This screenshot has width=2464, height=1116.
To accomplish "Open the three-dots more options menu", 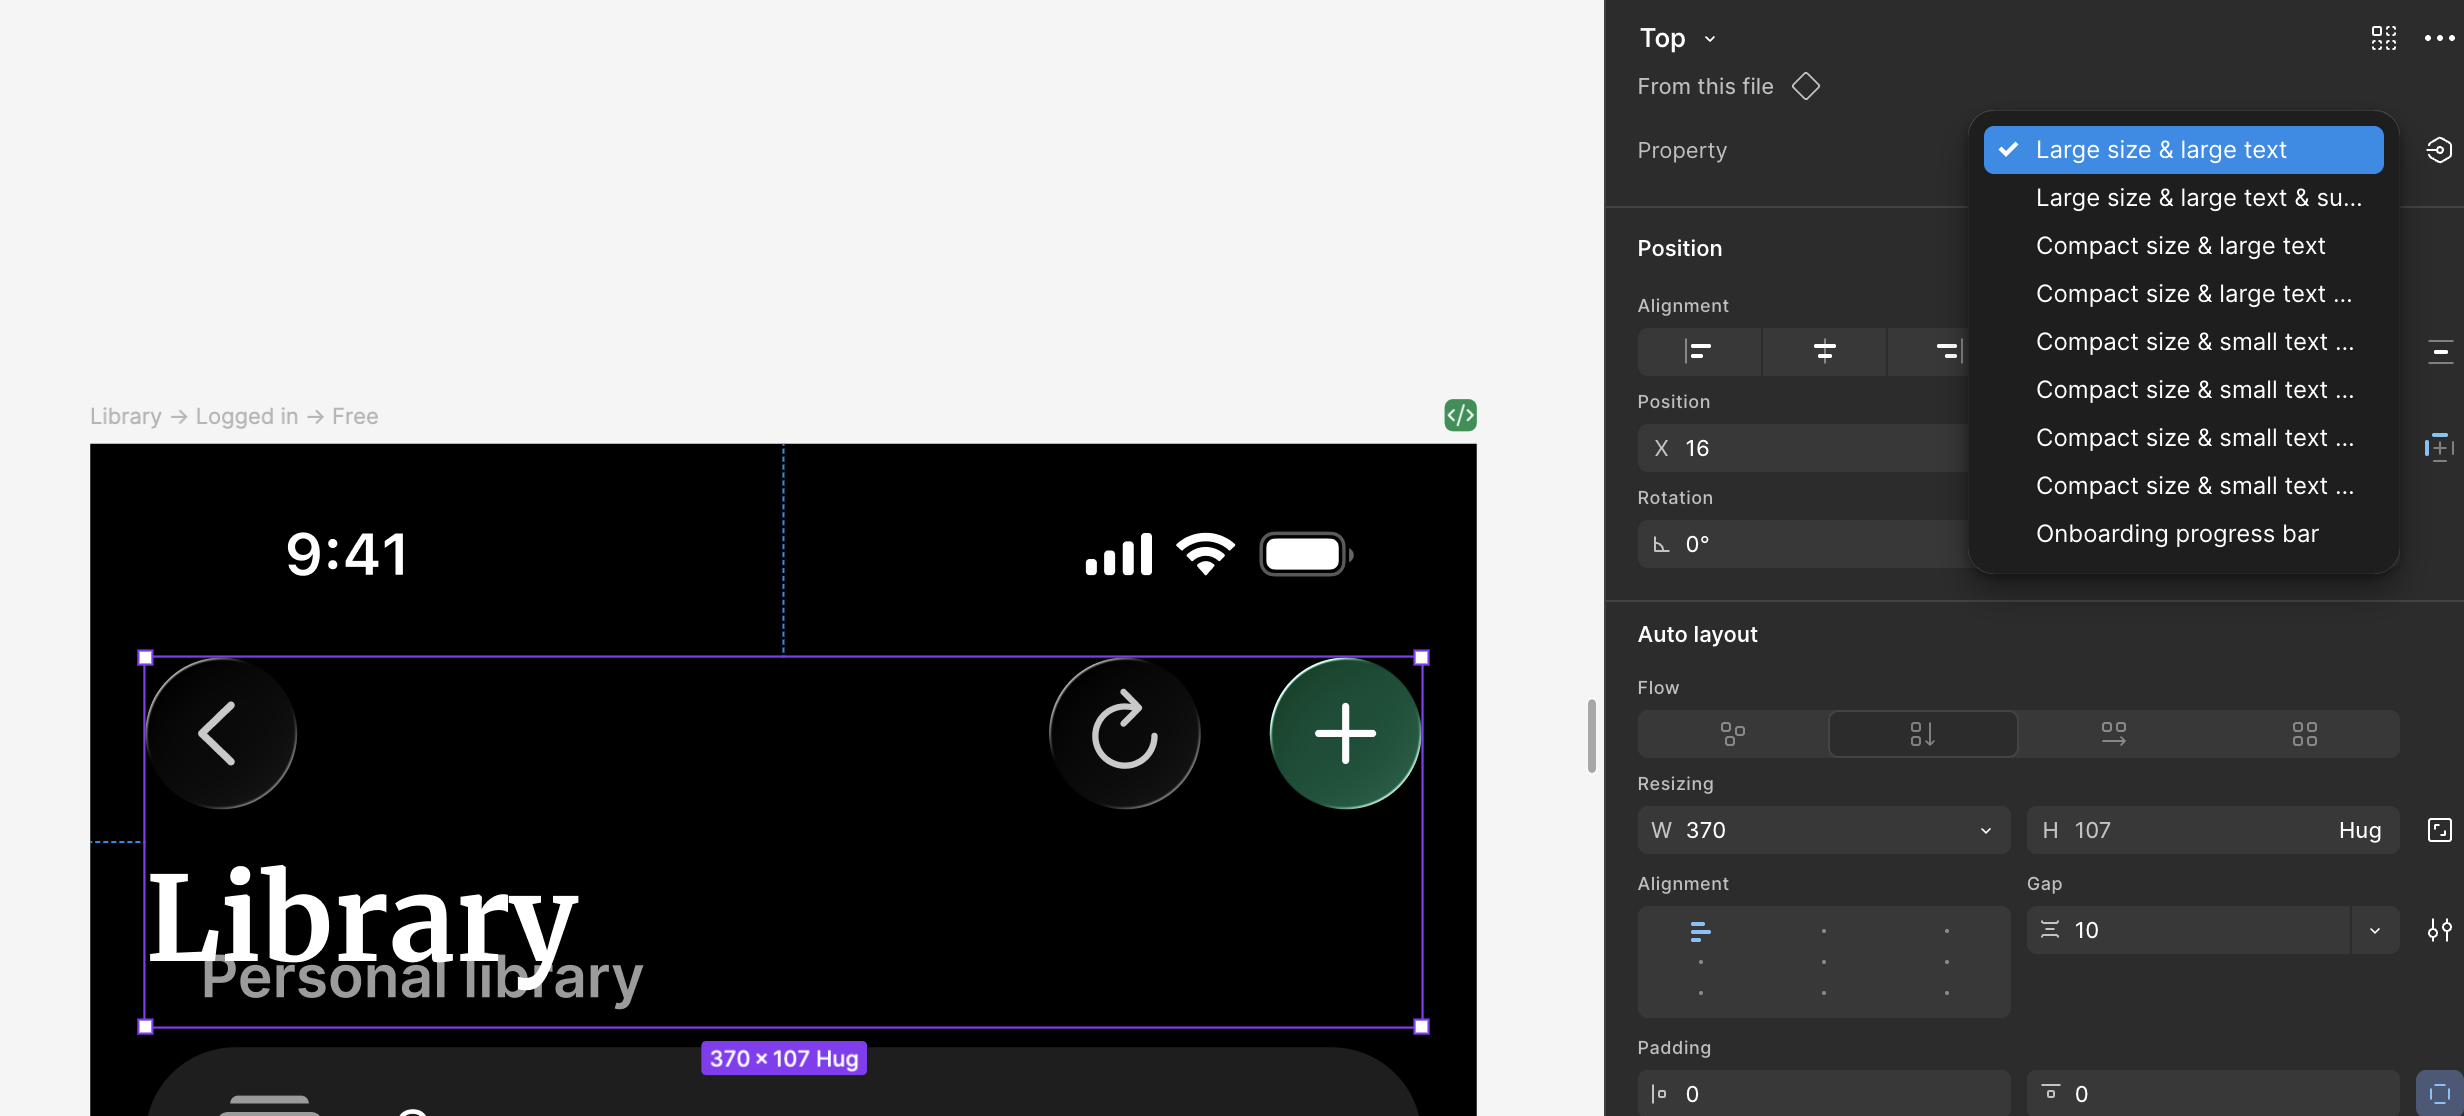I will pyautogui.click(x=2439, y=38).
